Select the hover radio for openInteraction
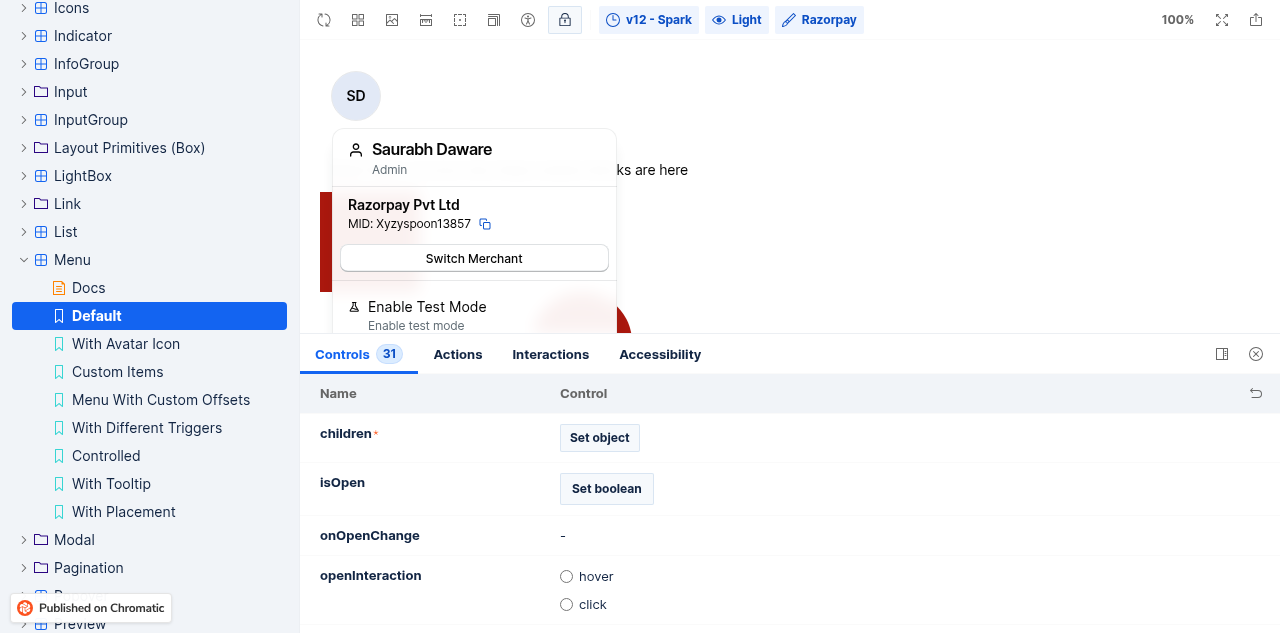This screenshot has height=633, width=1280. (x=567, y=577)
